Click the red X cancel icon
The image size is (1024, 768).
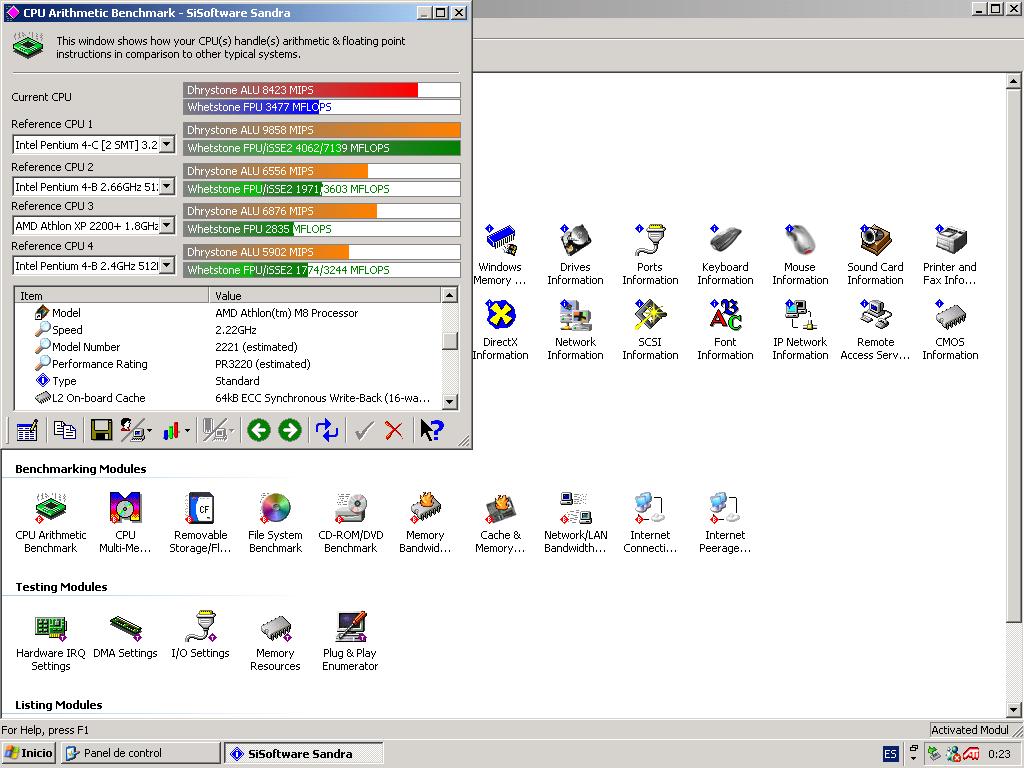point(394,430)
